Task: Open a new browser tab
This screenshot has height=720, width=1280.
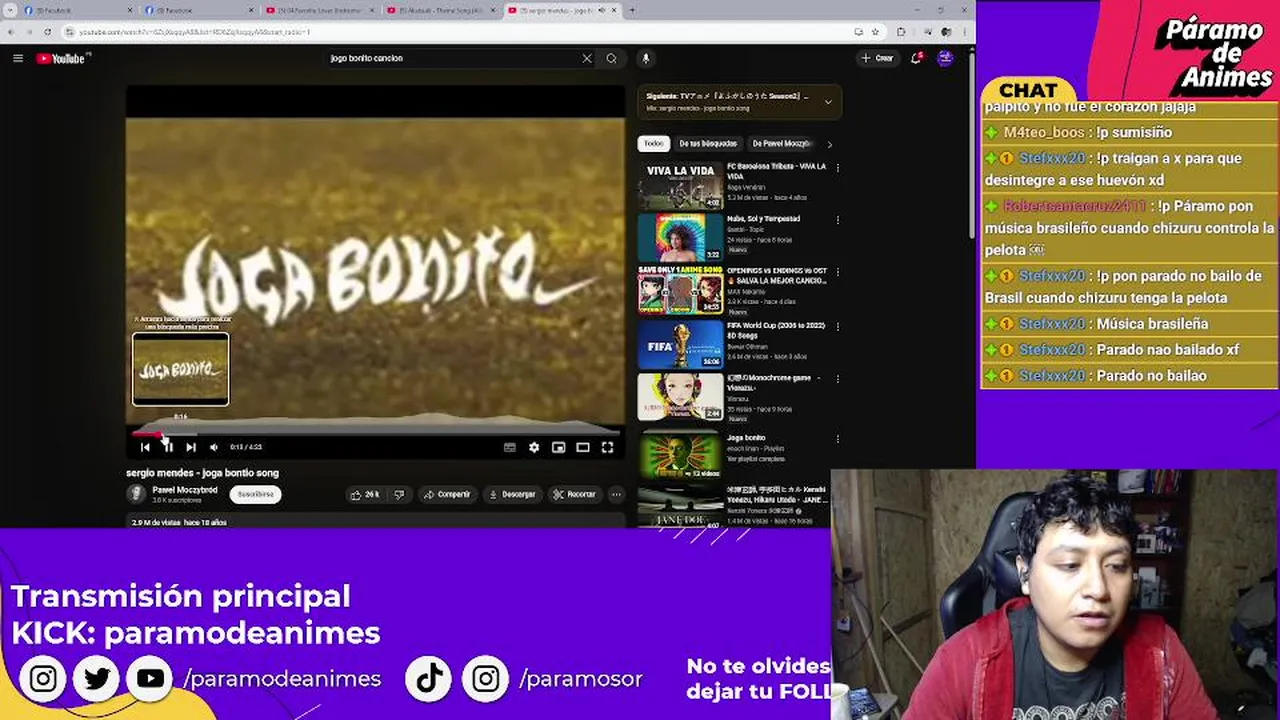Action: [632, 10]
